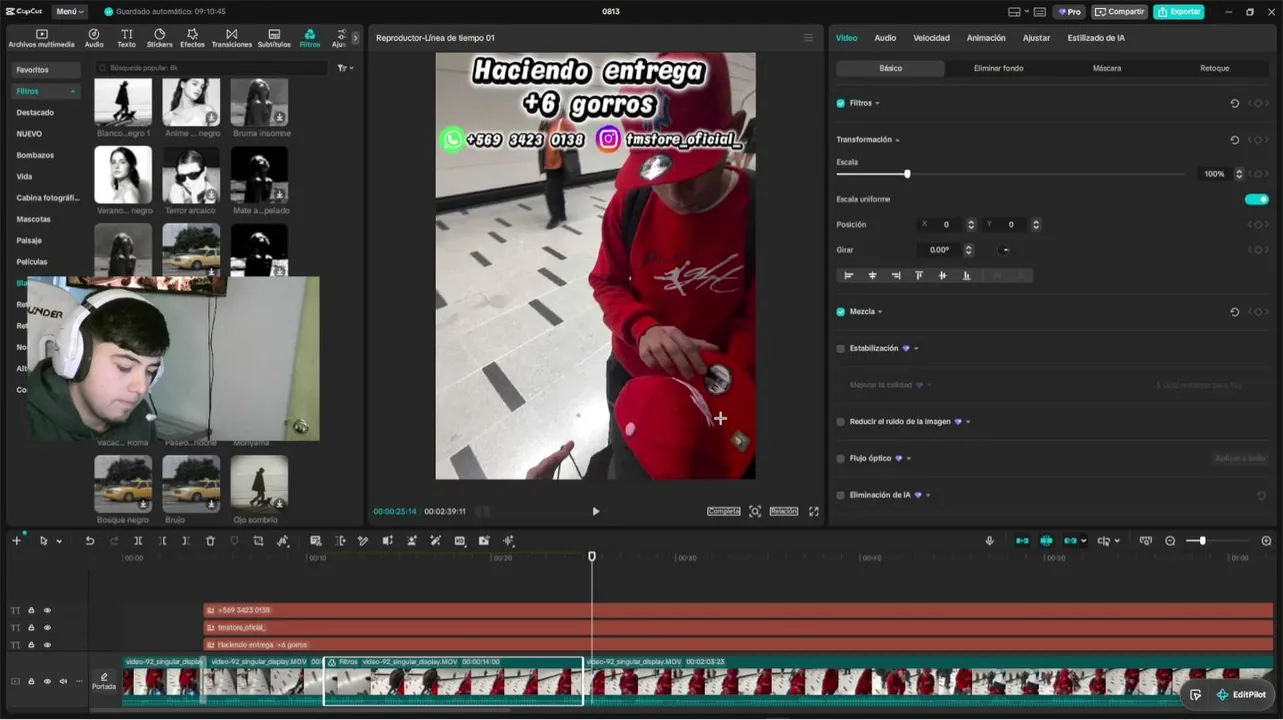Click the undo arrow in timeline toolbar
Viewport: 1283px width, 720px height.
[90, 541]
